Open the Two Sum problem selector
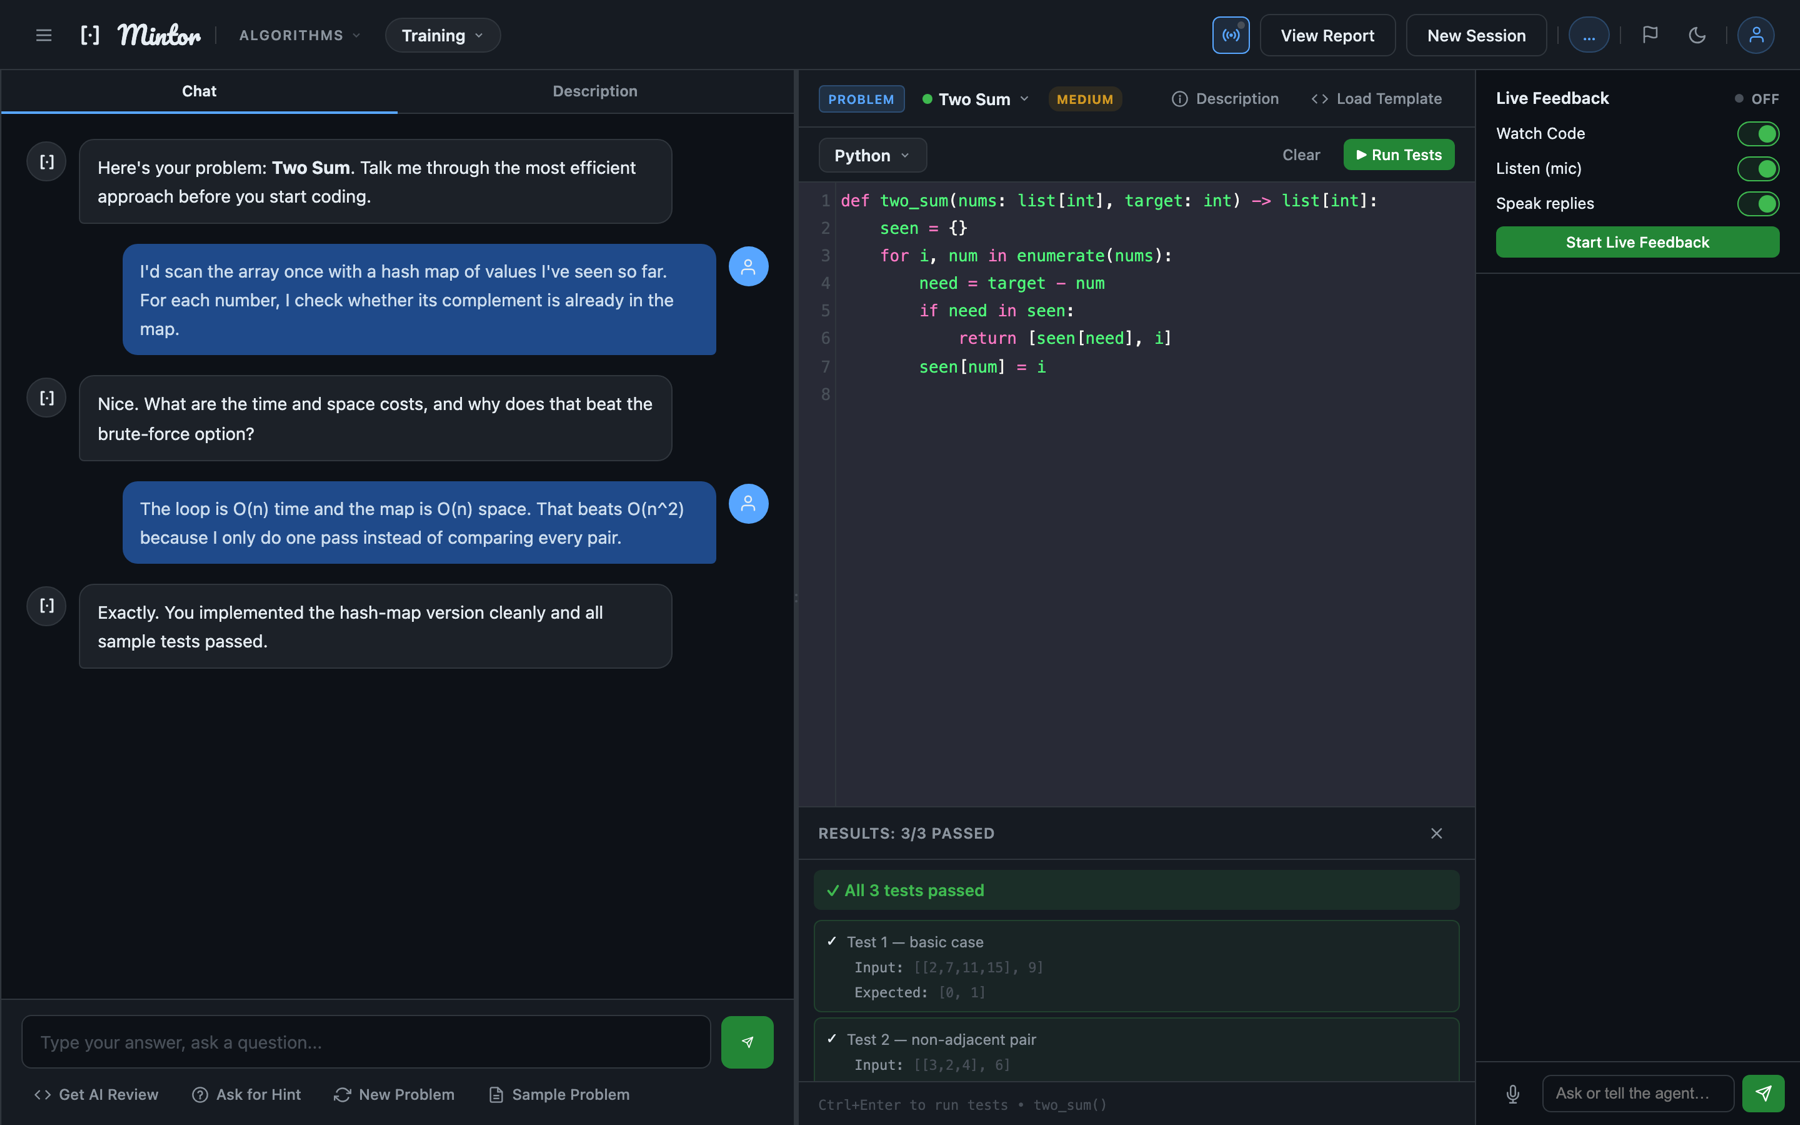This screenshot has height=1125, width=1800. [x=975, y=99]
